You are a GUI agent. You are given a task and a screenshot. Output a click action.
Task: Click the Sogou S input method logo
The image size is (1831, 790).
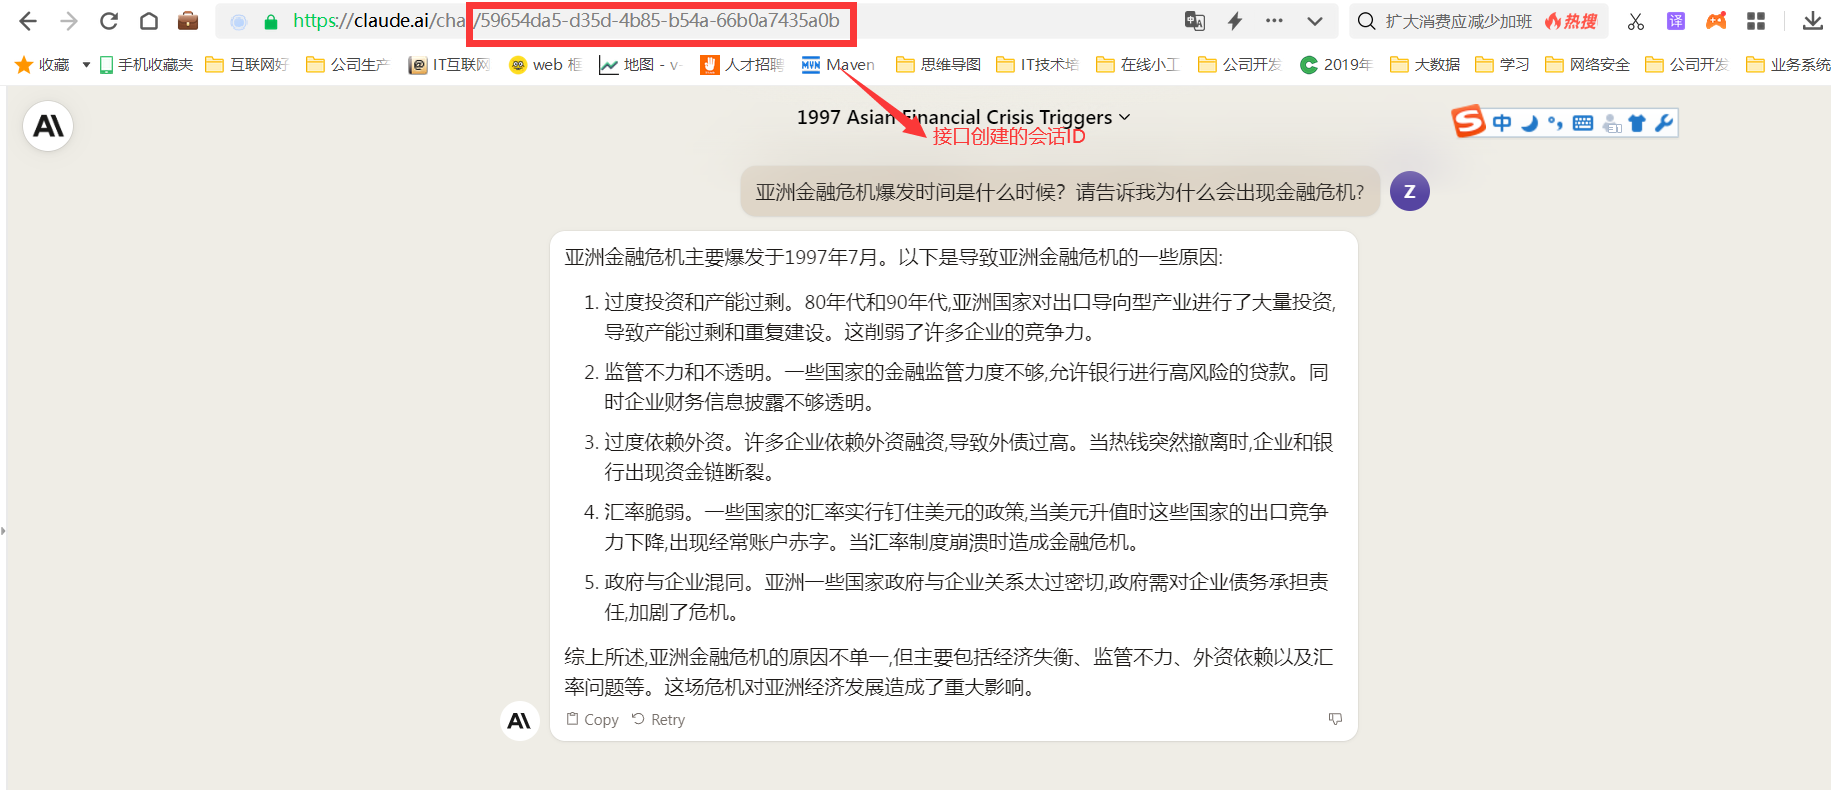(x=1468, y=122)
